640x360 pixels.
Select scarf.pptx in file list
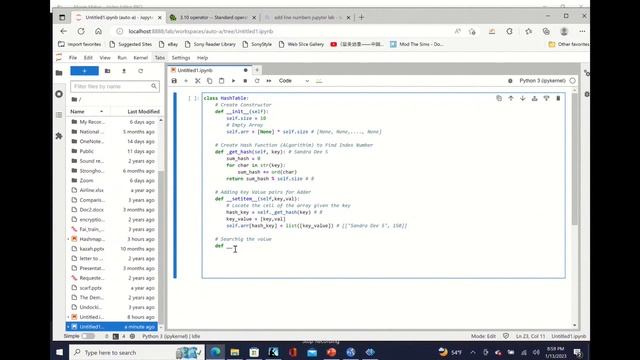click(111, 288)
